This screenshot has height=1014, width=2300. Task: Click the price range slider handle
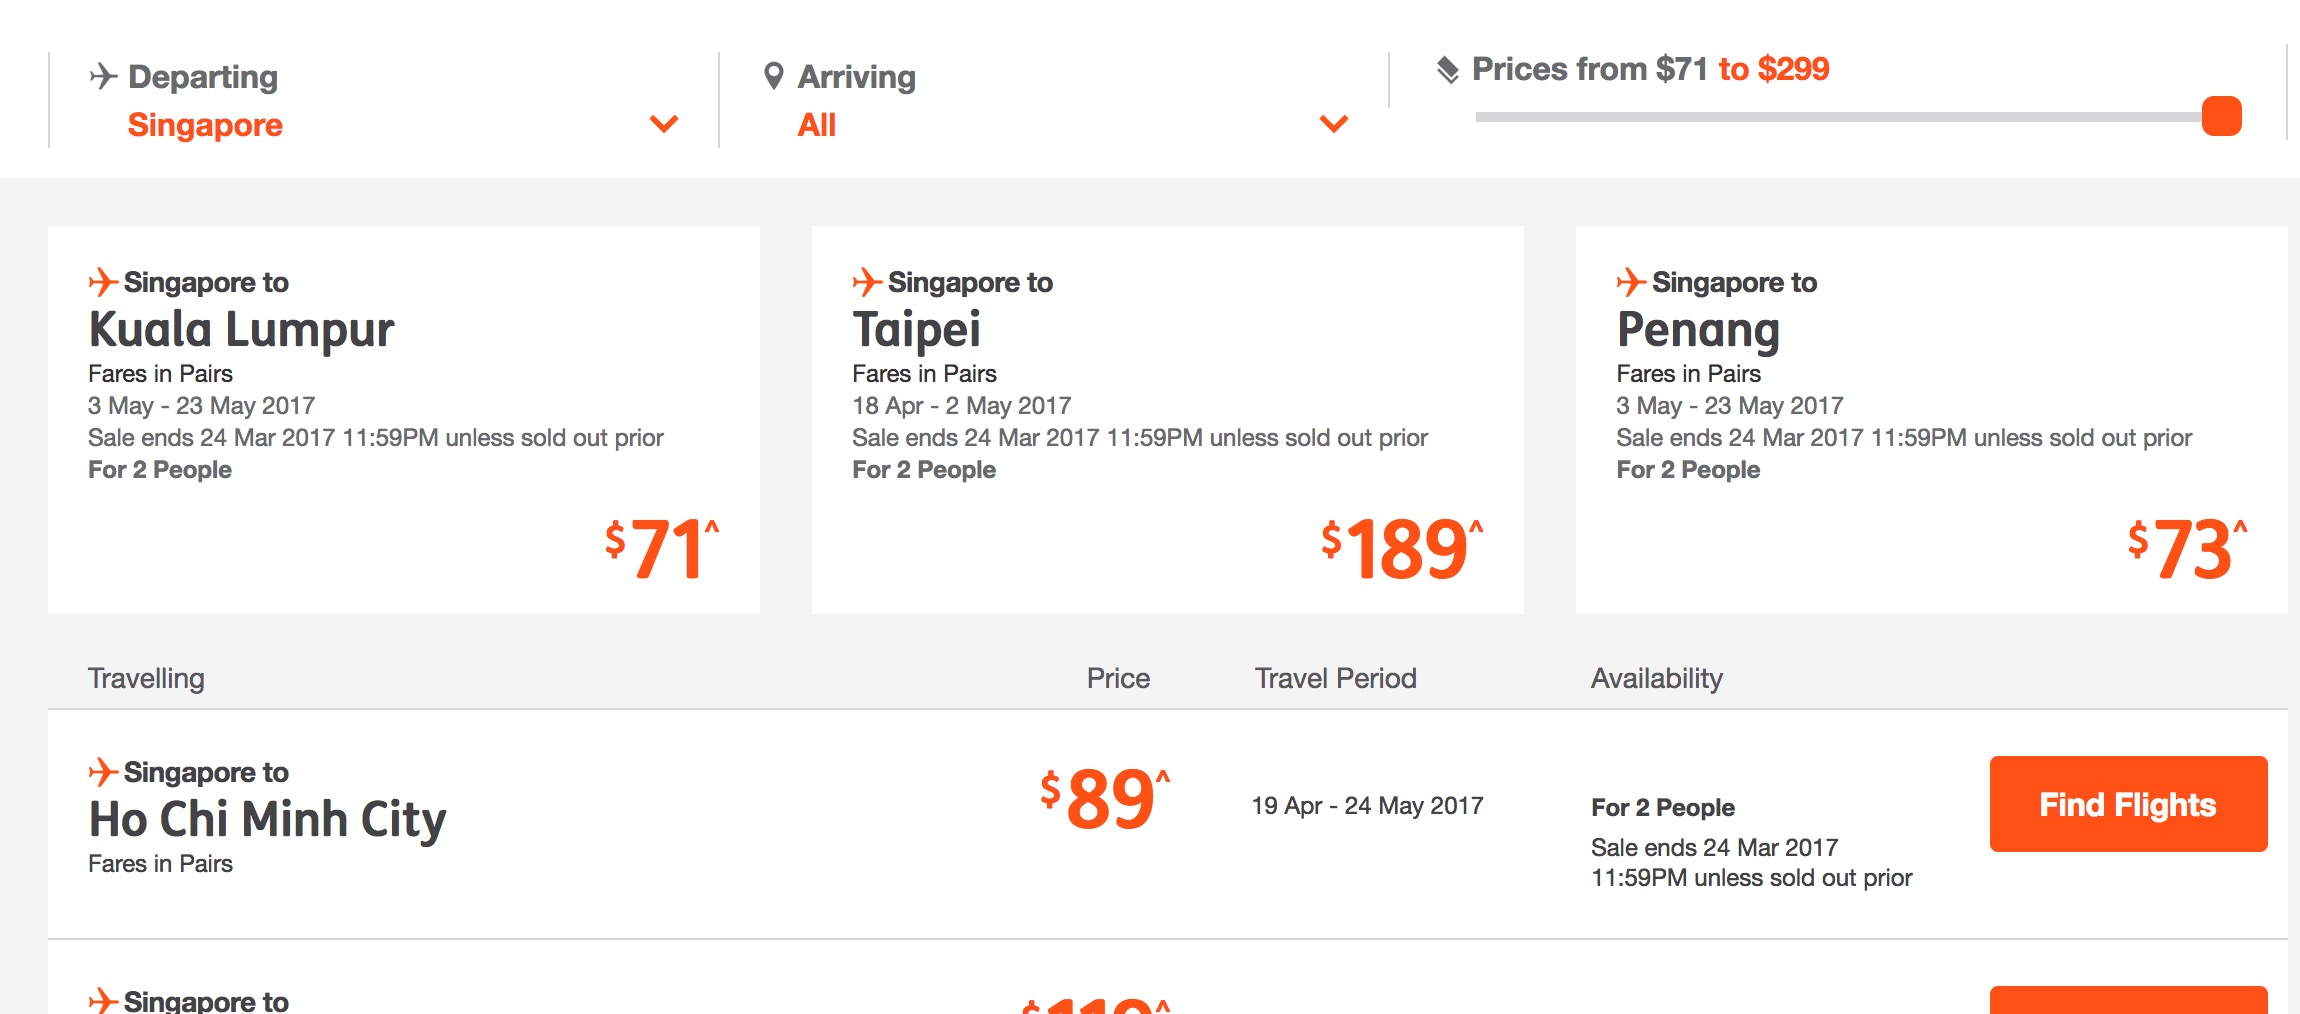click(x=2221, y=116)
